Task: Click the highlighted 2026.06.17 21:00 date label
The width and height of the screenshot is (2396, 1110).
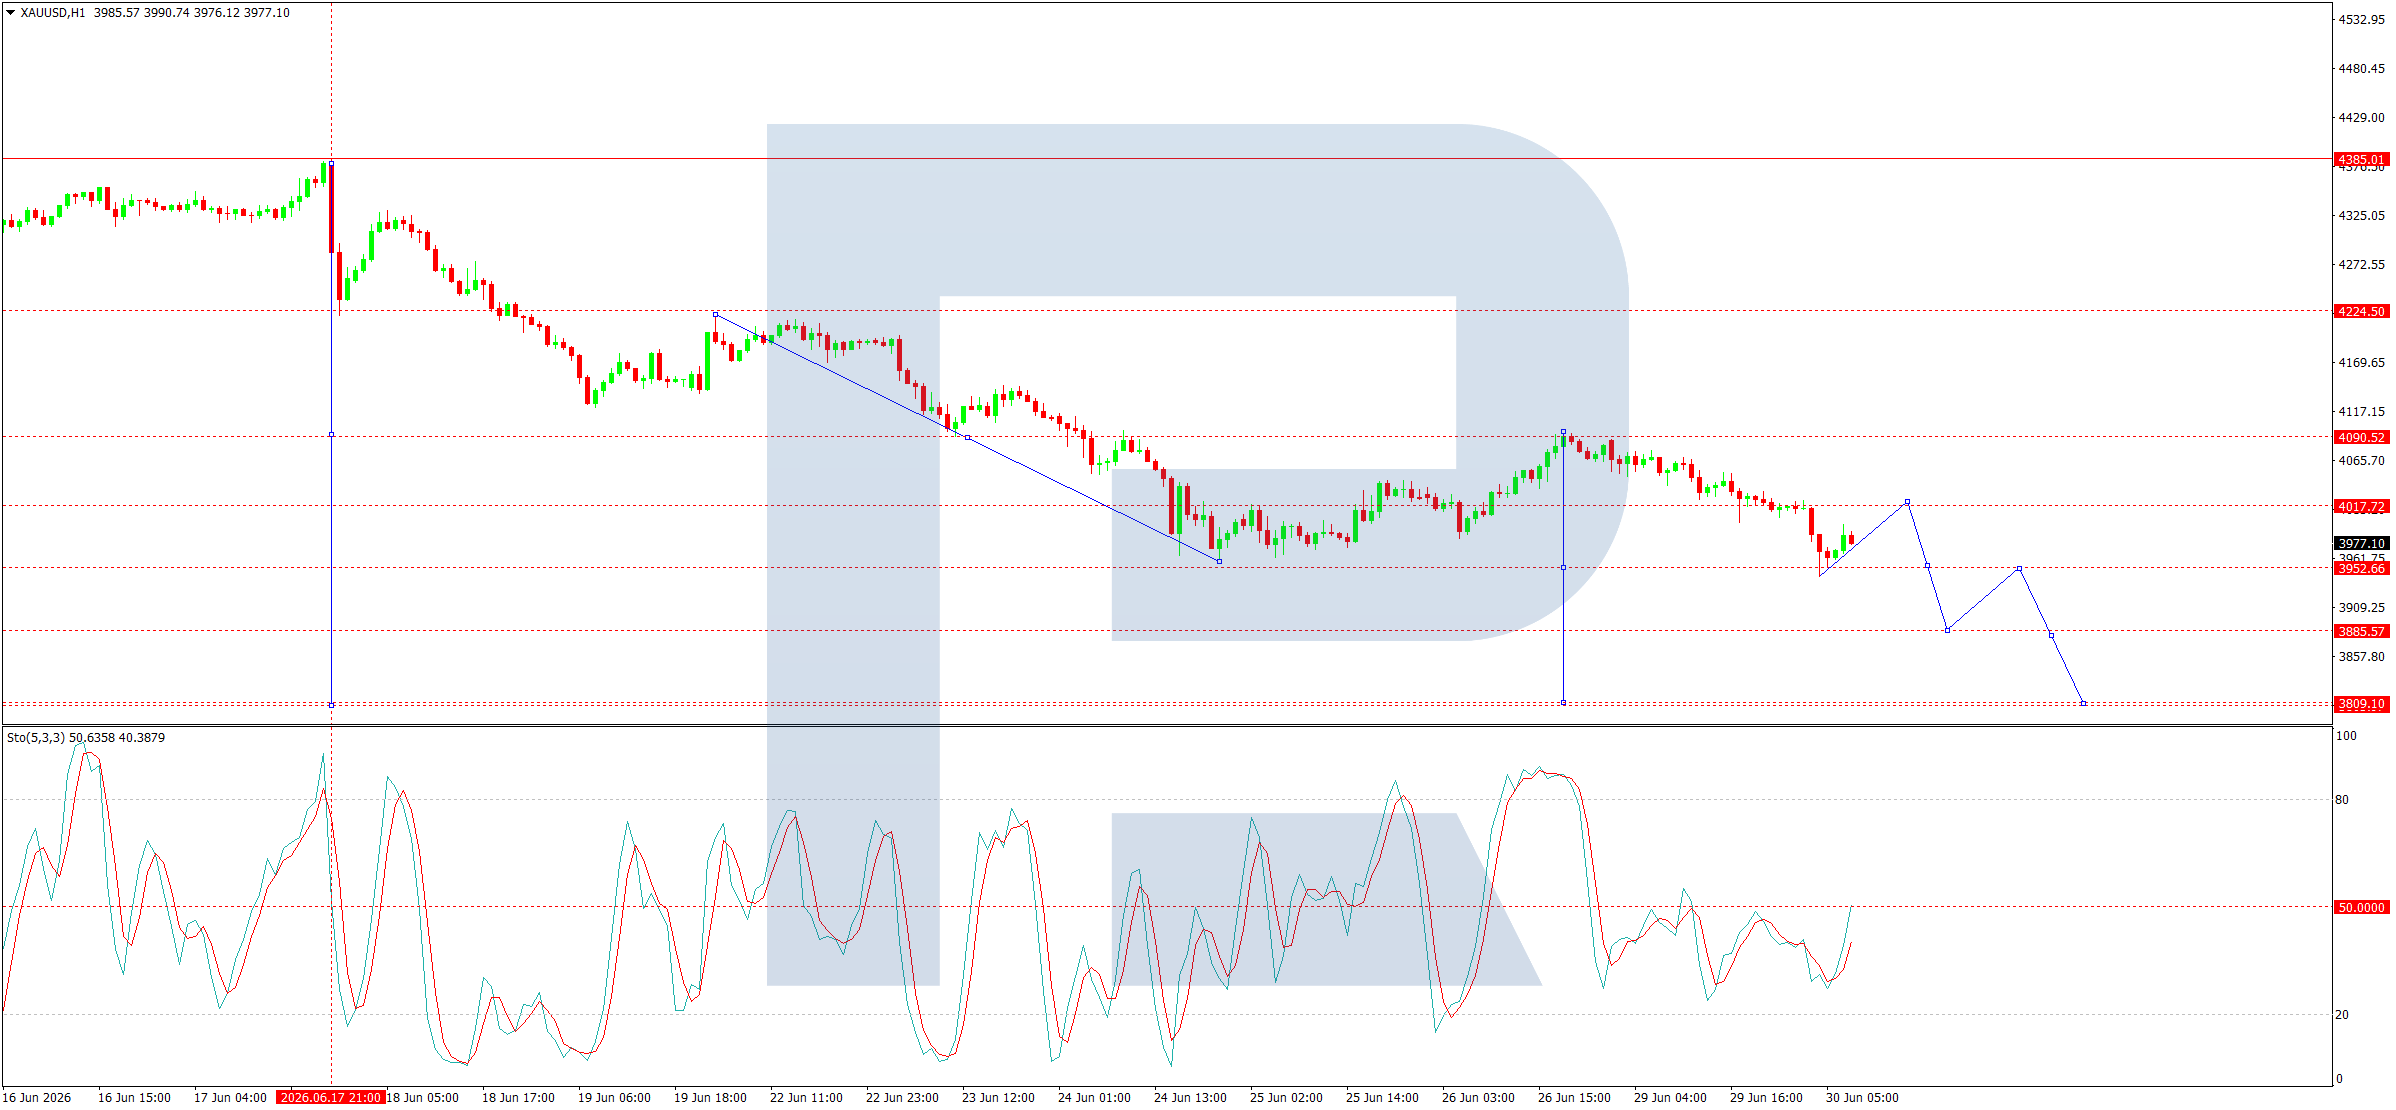Action: click(331, 1097)
